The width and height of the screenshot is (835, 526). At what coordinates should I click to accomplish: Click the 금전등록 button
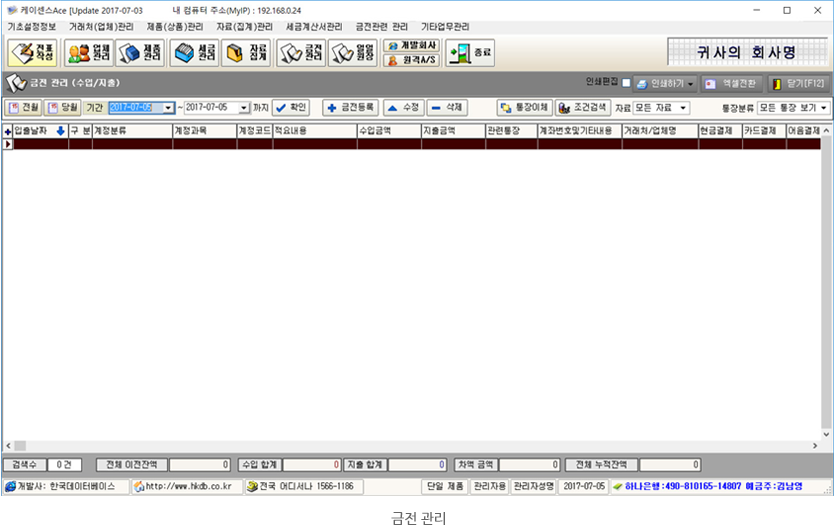(x=350, y=107)
